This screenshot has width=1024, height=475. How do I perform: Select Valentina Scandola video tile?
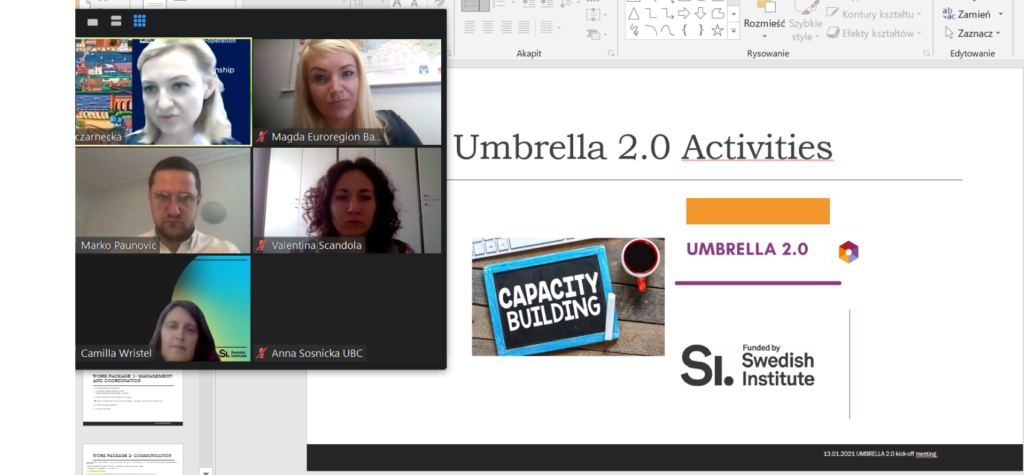click(x=347, y=201)
